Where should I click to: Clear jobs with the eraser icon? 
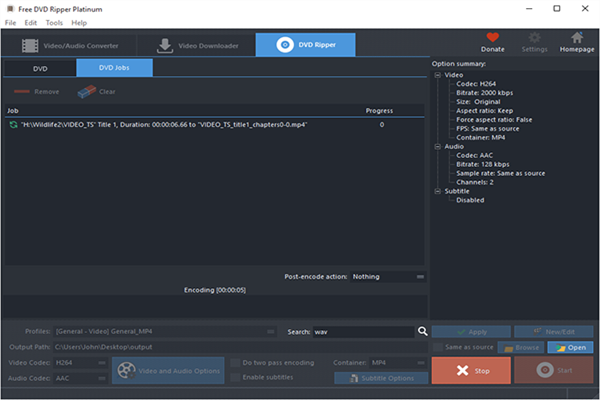tap(85, 91)
